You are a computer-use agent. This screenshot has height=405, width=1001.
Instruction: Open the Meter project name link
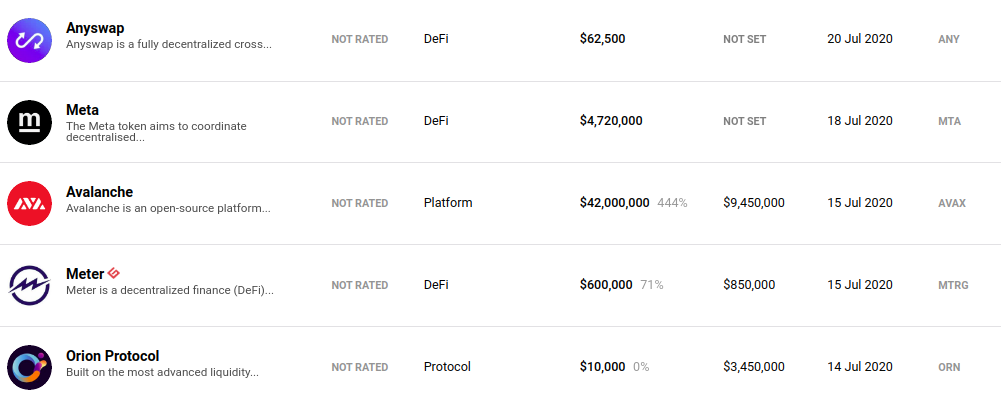click(85, 274)
